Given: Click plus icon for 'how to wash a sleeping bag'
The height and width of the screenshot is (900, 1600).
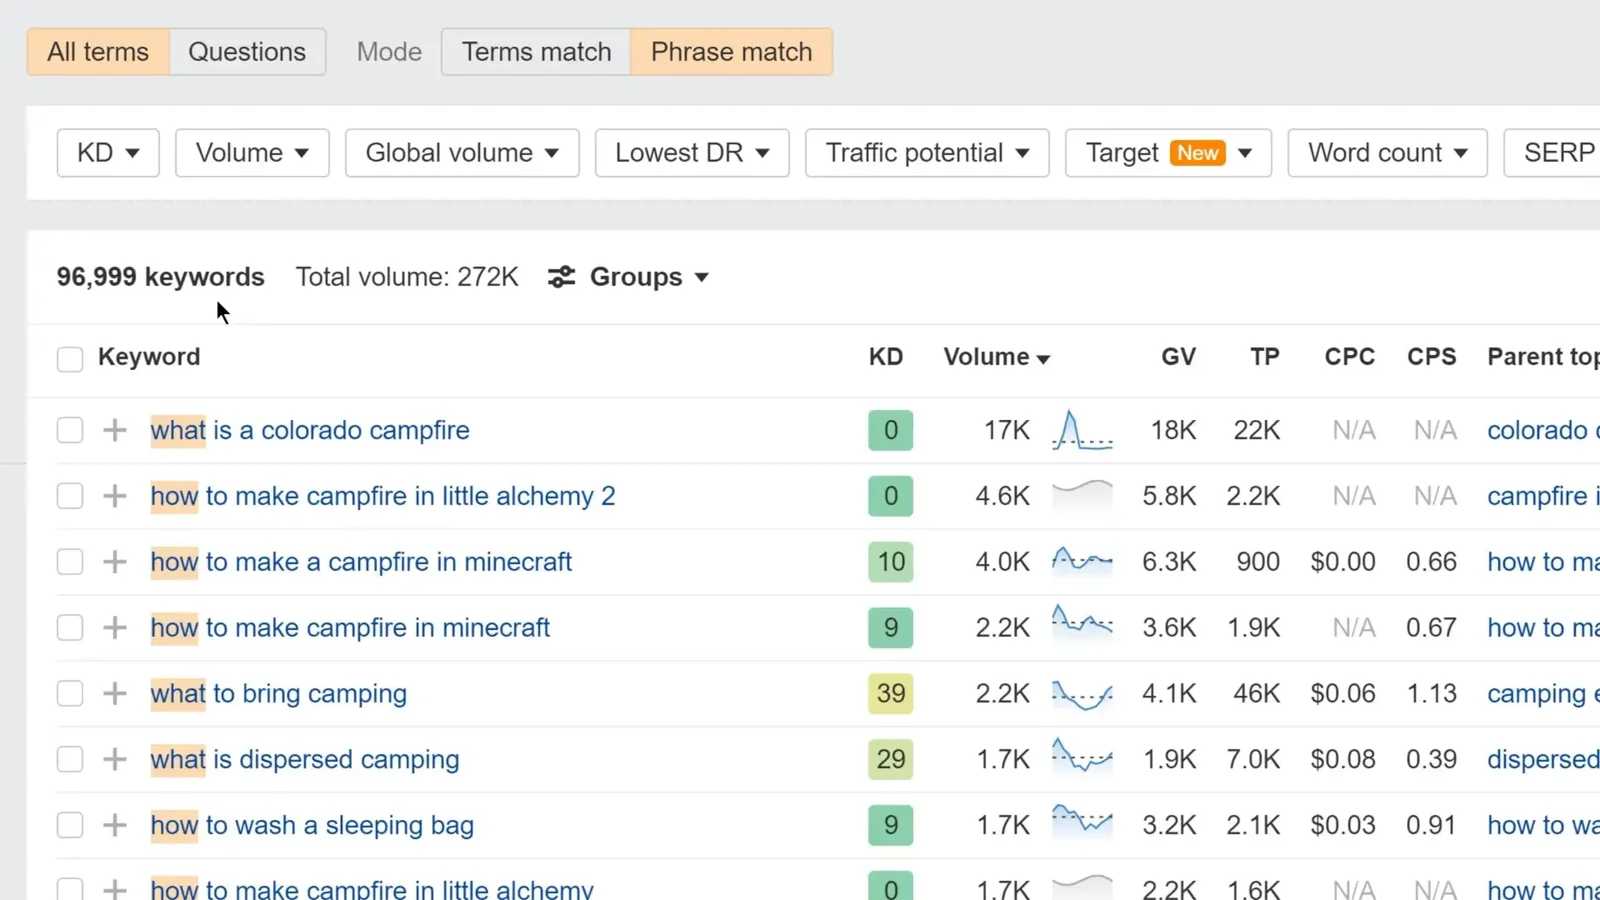Looking at the screenshot, I should pyautogui.click(x=115, y=825).
